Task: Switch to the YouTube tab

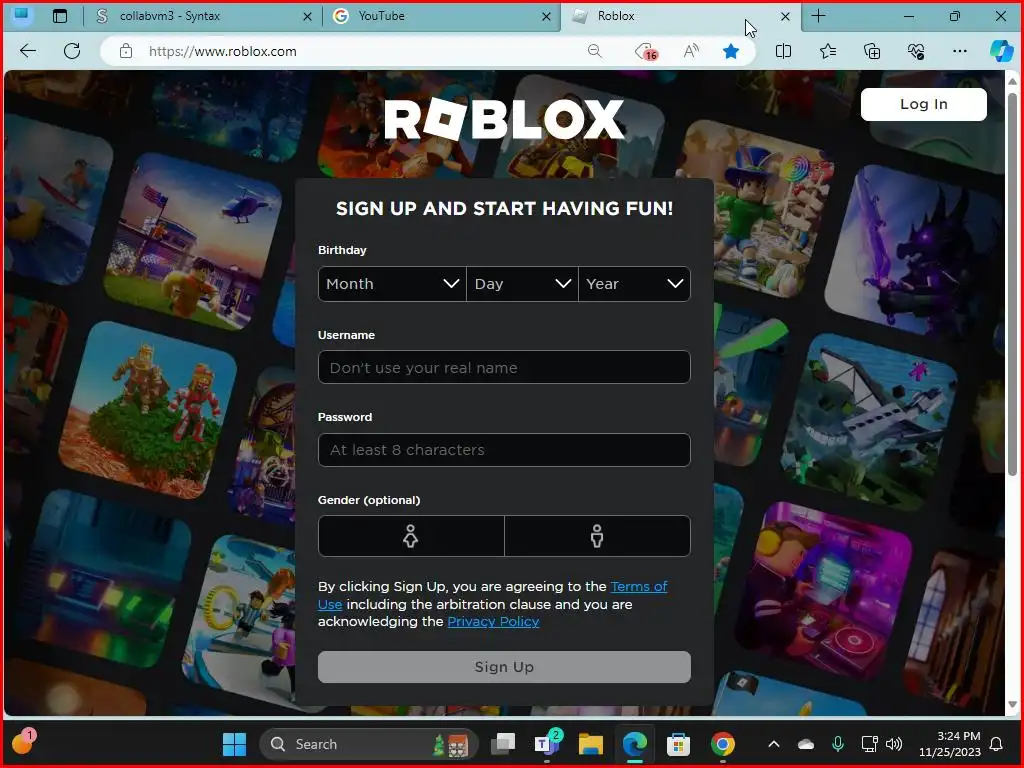Action: click(x=441, y=16)
